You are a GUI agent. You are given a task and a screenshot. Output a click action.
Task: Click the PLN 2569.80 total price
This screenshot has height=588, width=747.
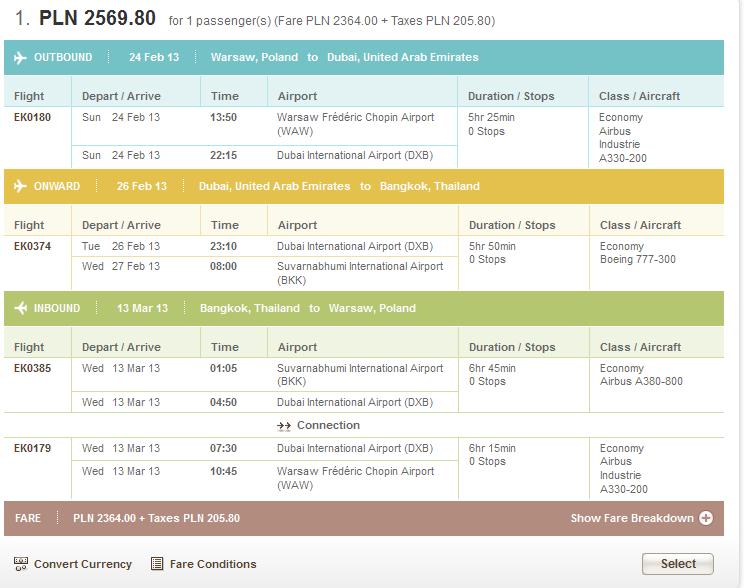tap(97, 18)
